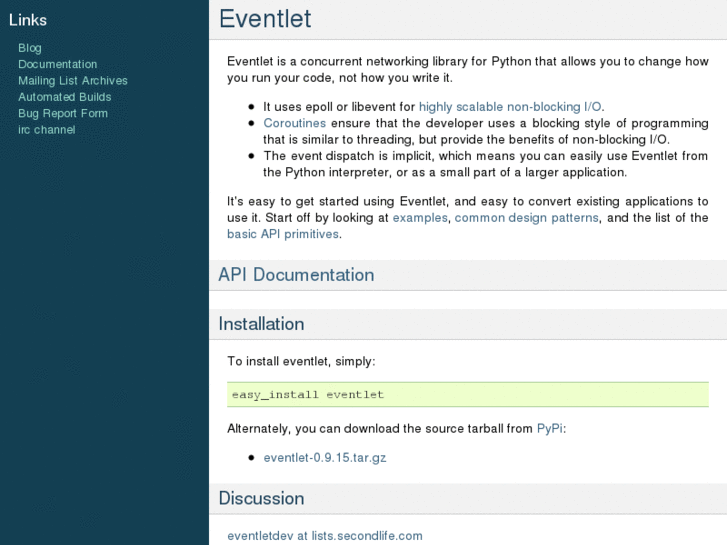Download eventlet-0.9.15.tar.gz tarball
The image size is (727, 545).
(x=325, y=457)
